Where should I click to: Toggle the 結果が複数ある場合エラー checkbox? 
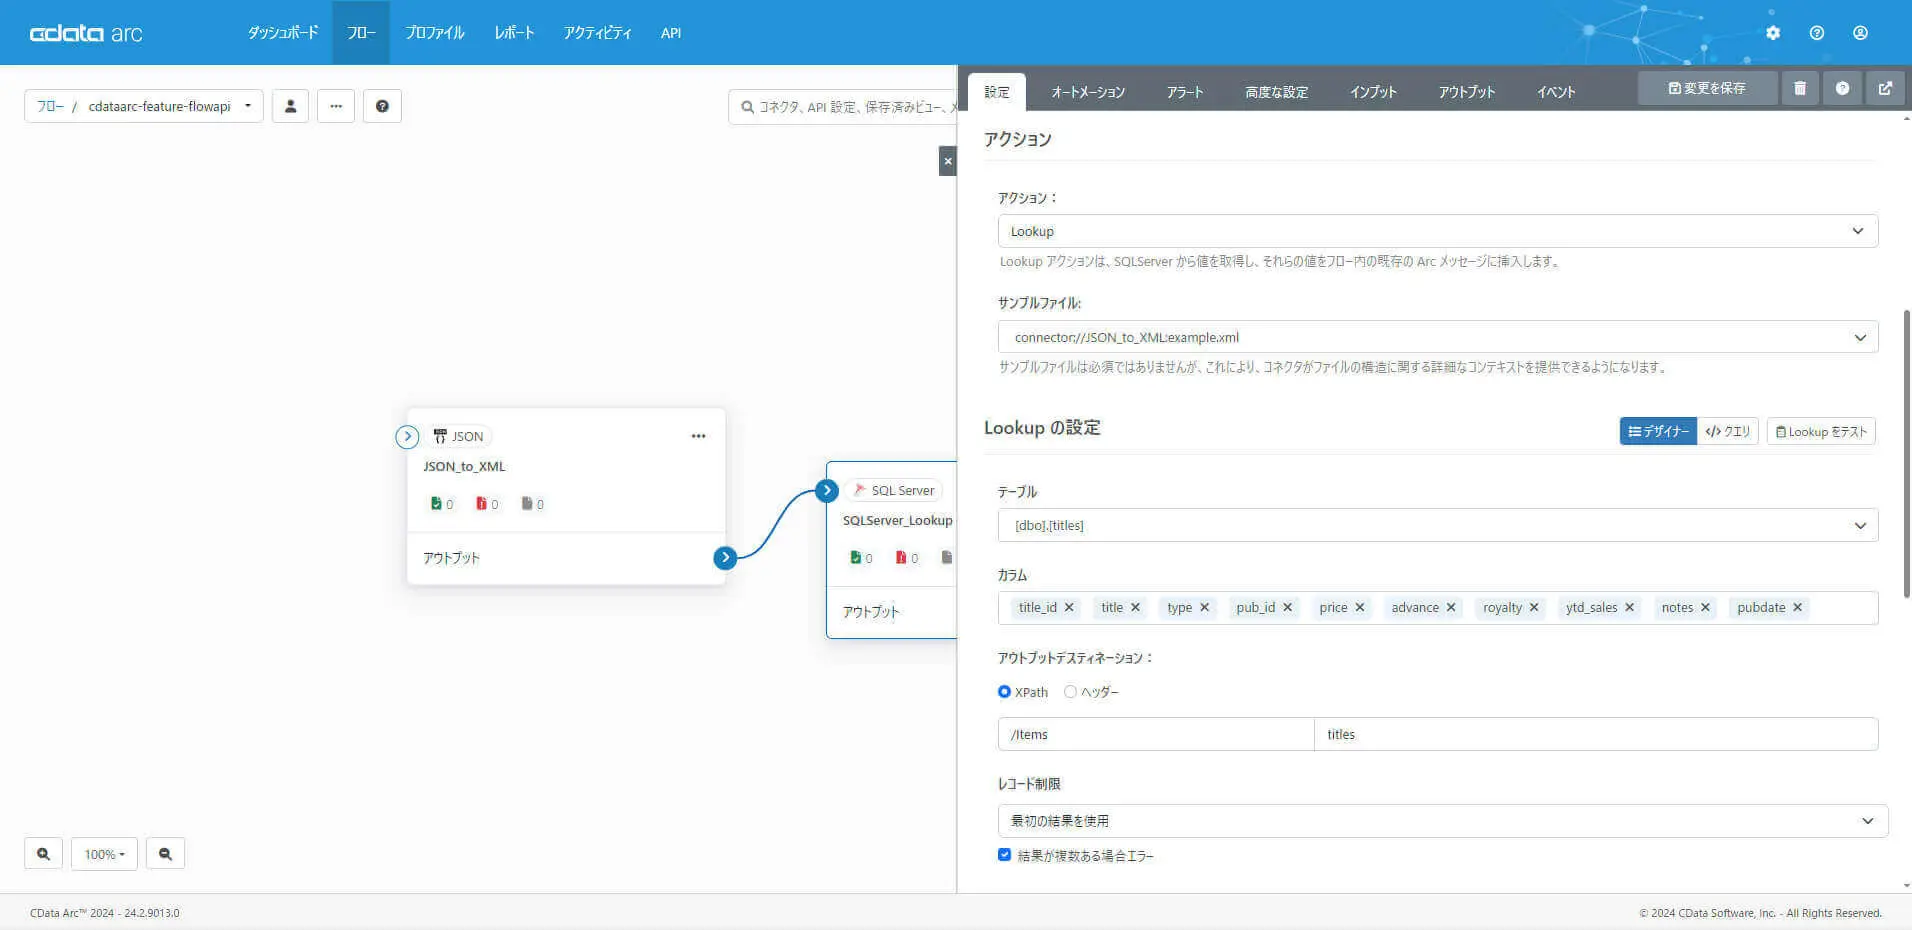pos(1004,855)
